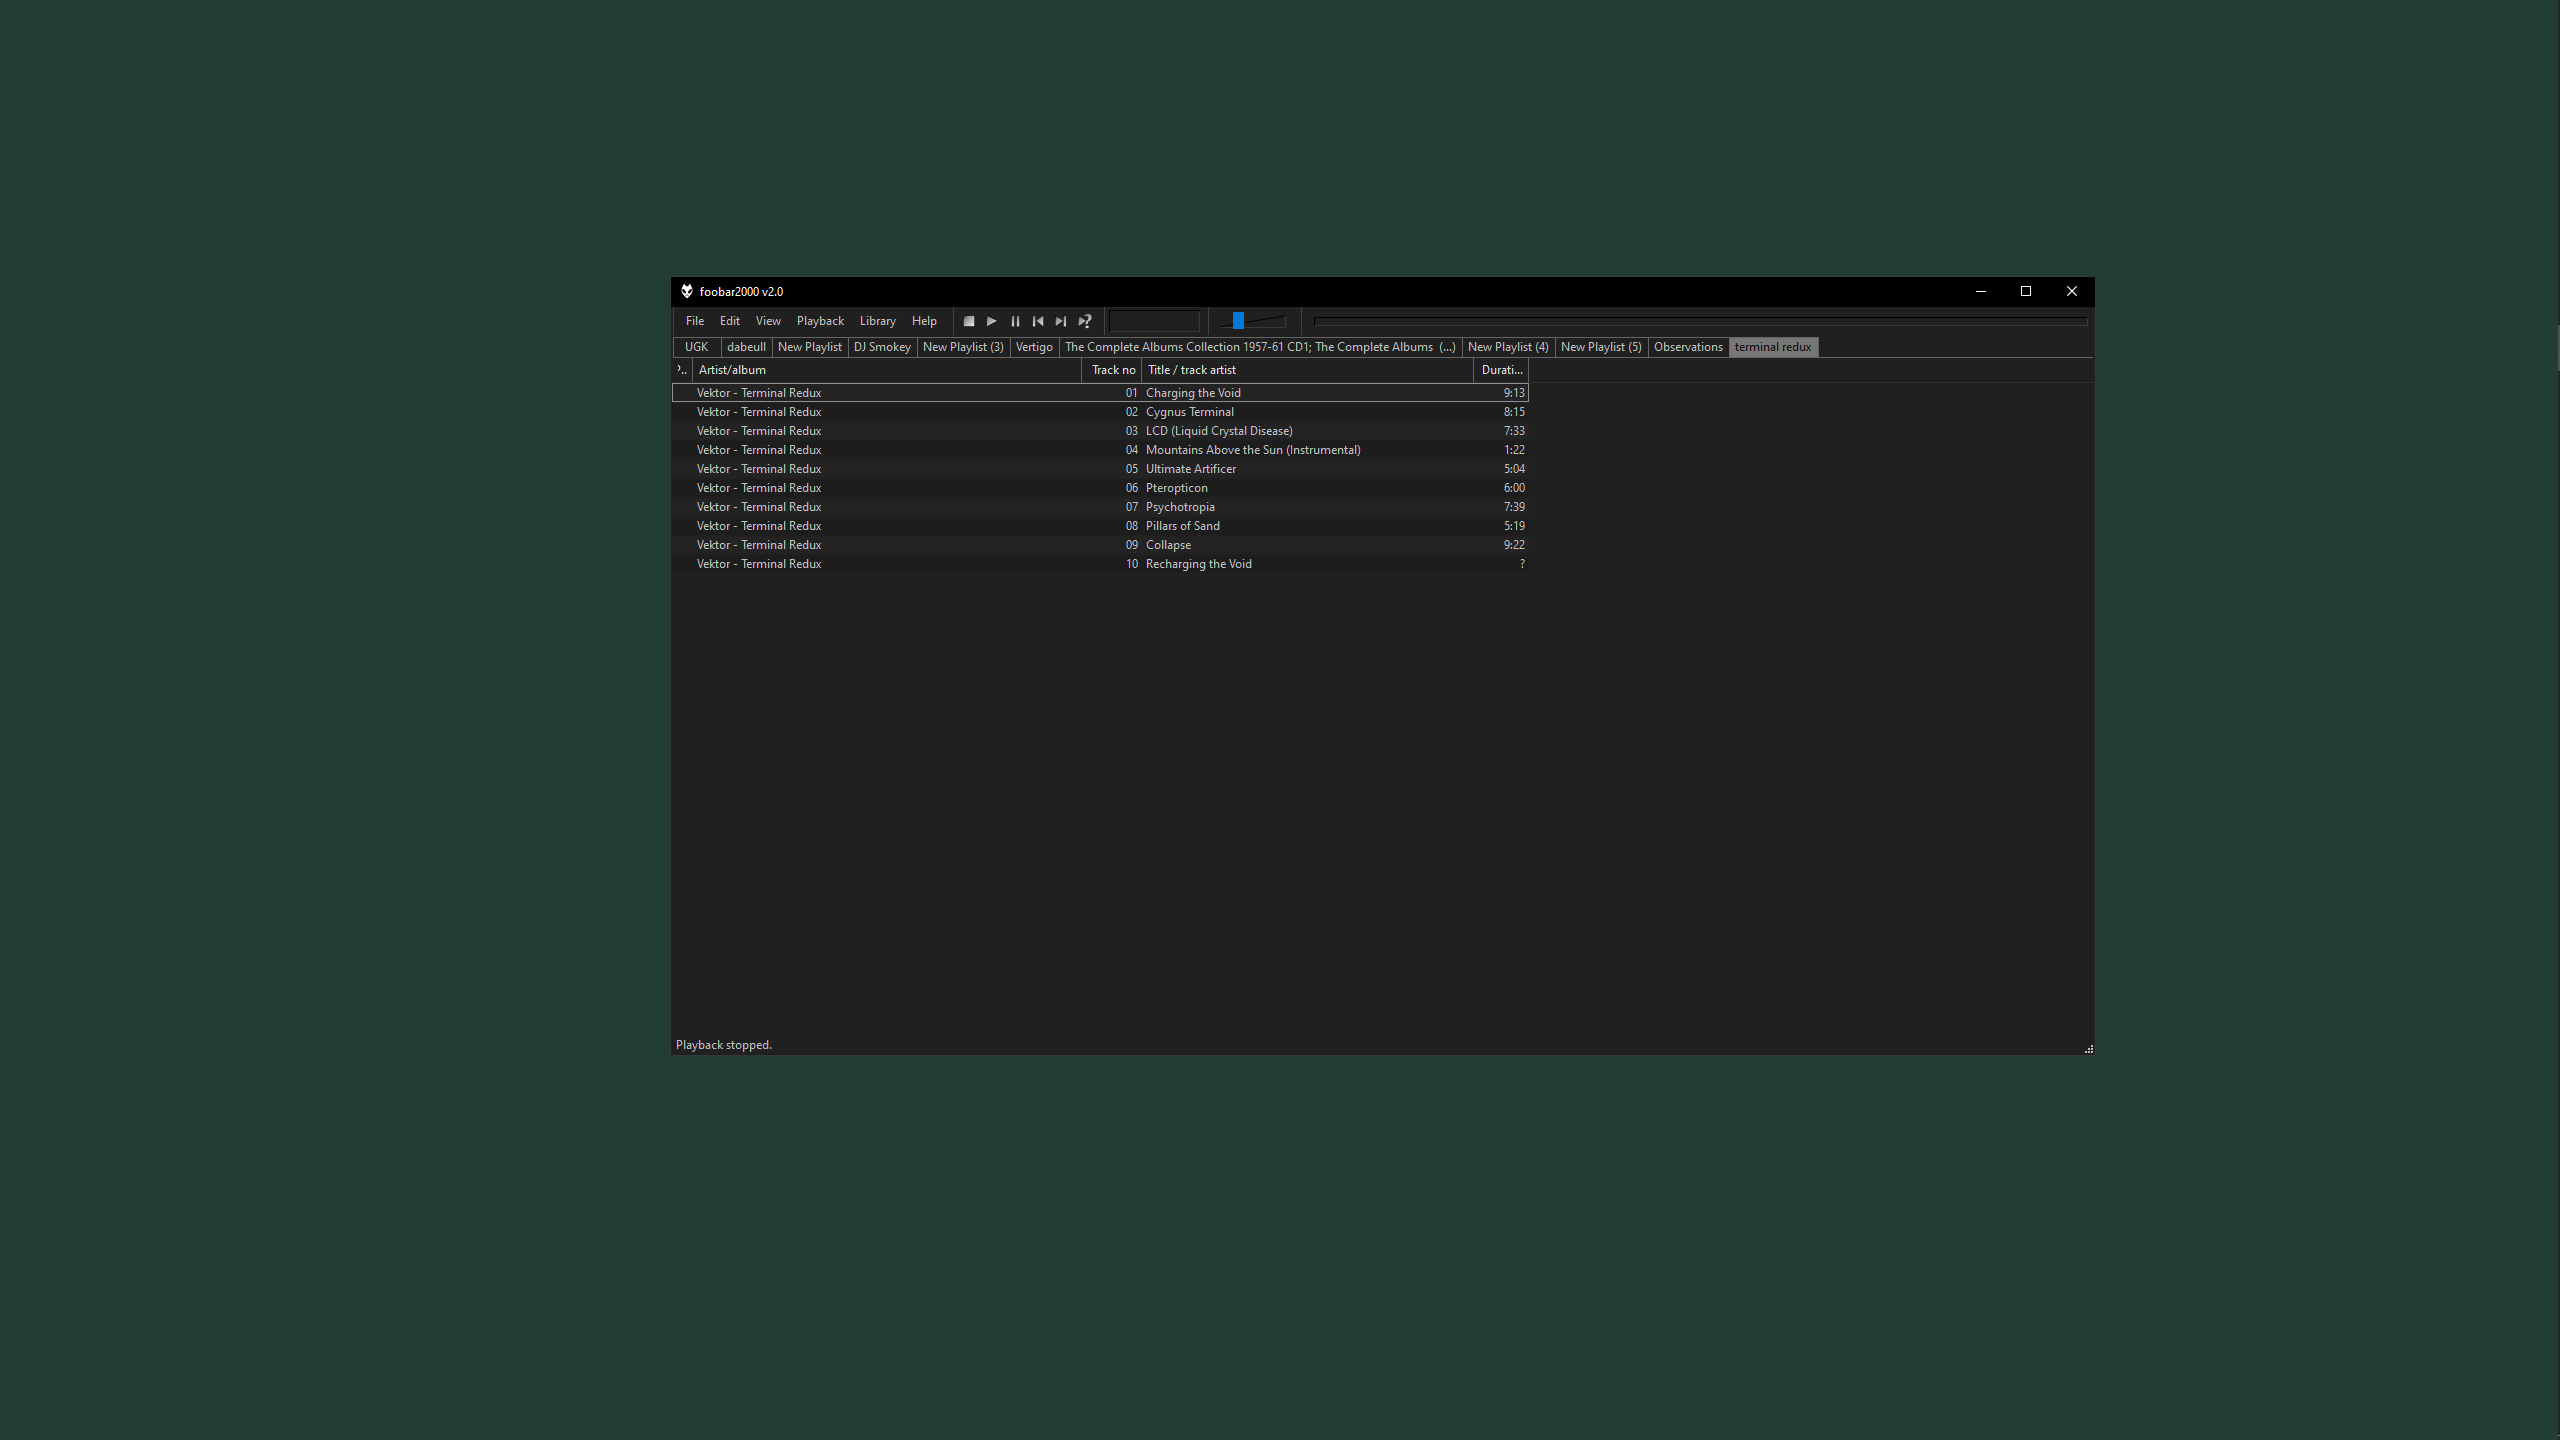Sort by the Artist/album column header
The height and width of the screenshot is (1440, 2560).
click(x=887, y=370)
